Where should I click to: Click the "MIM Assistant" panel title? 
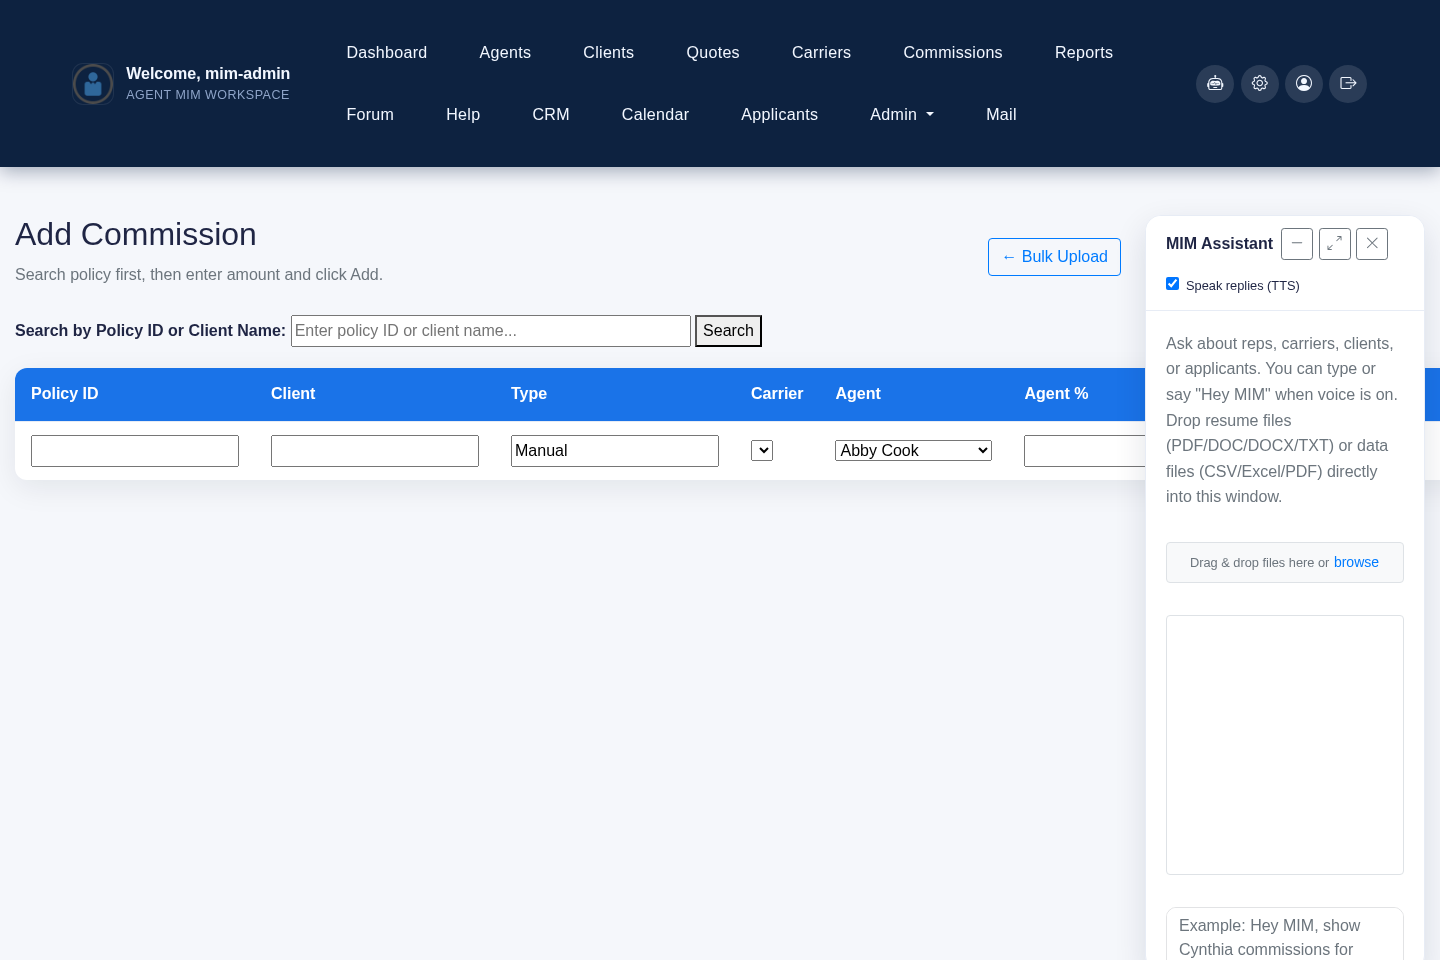1219,244
